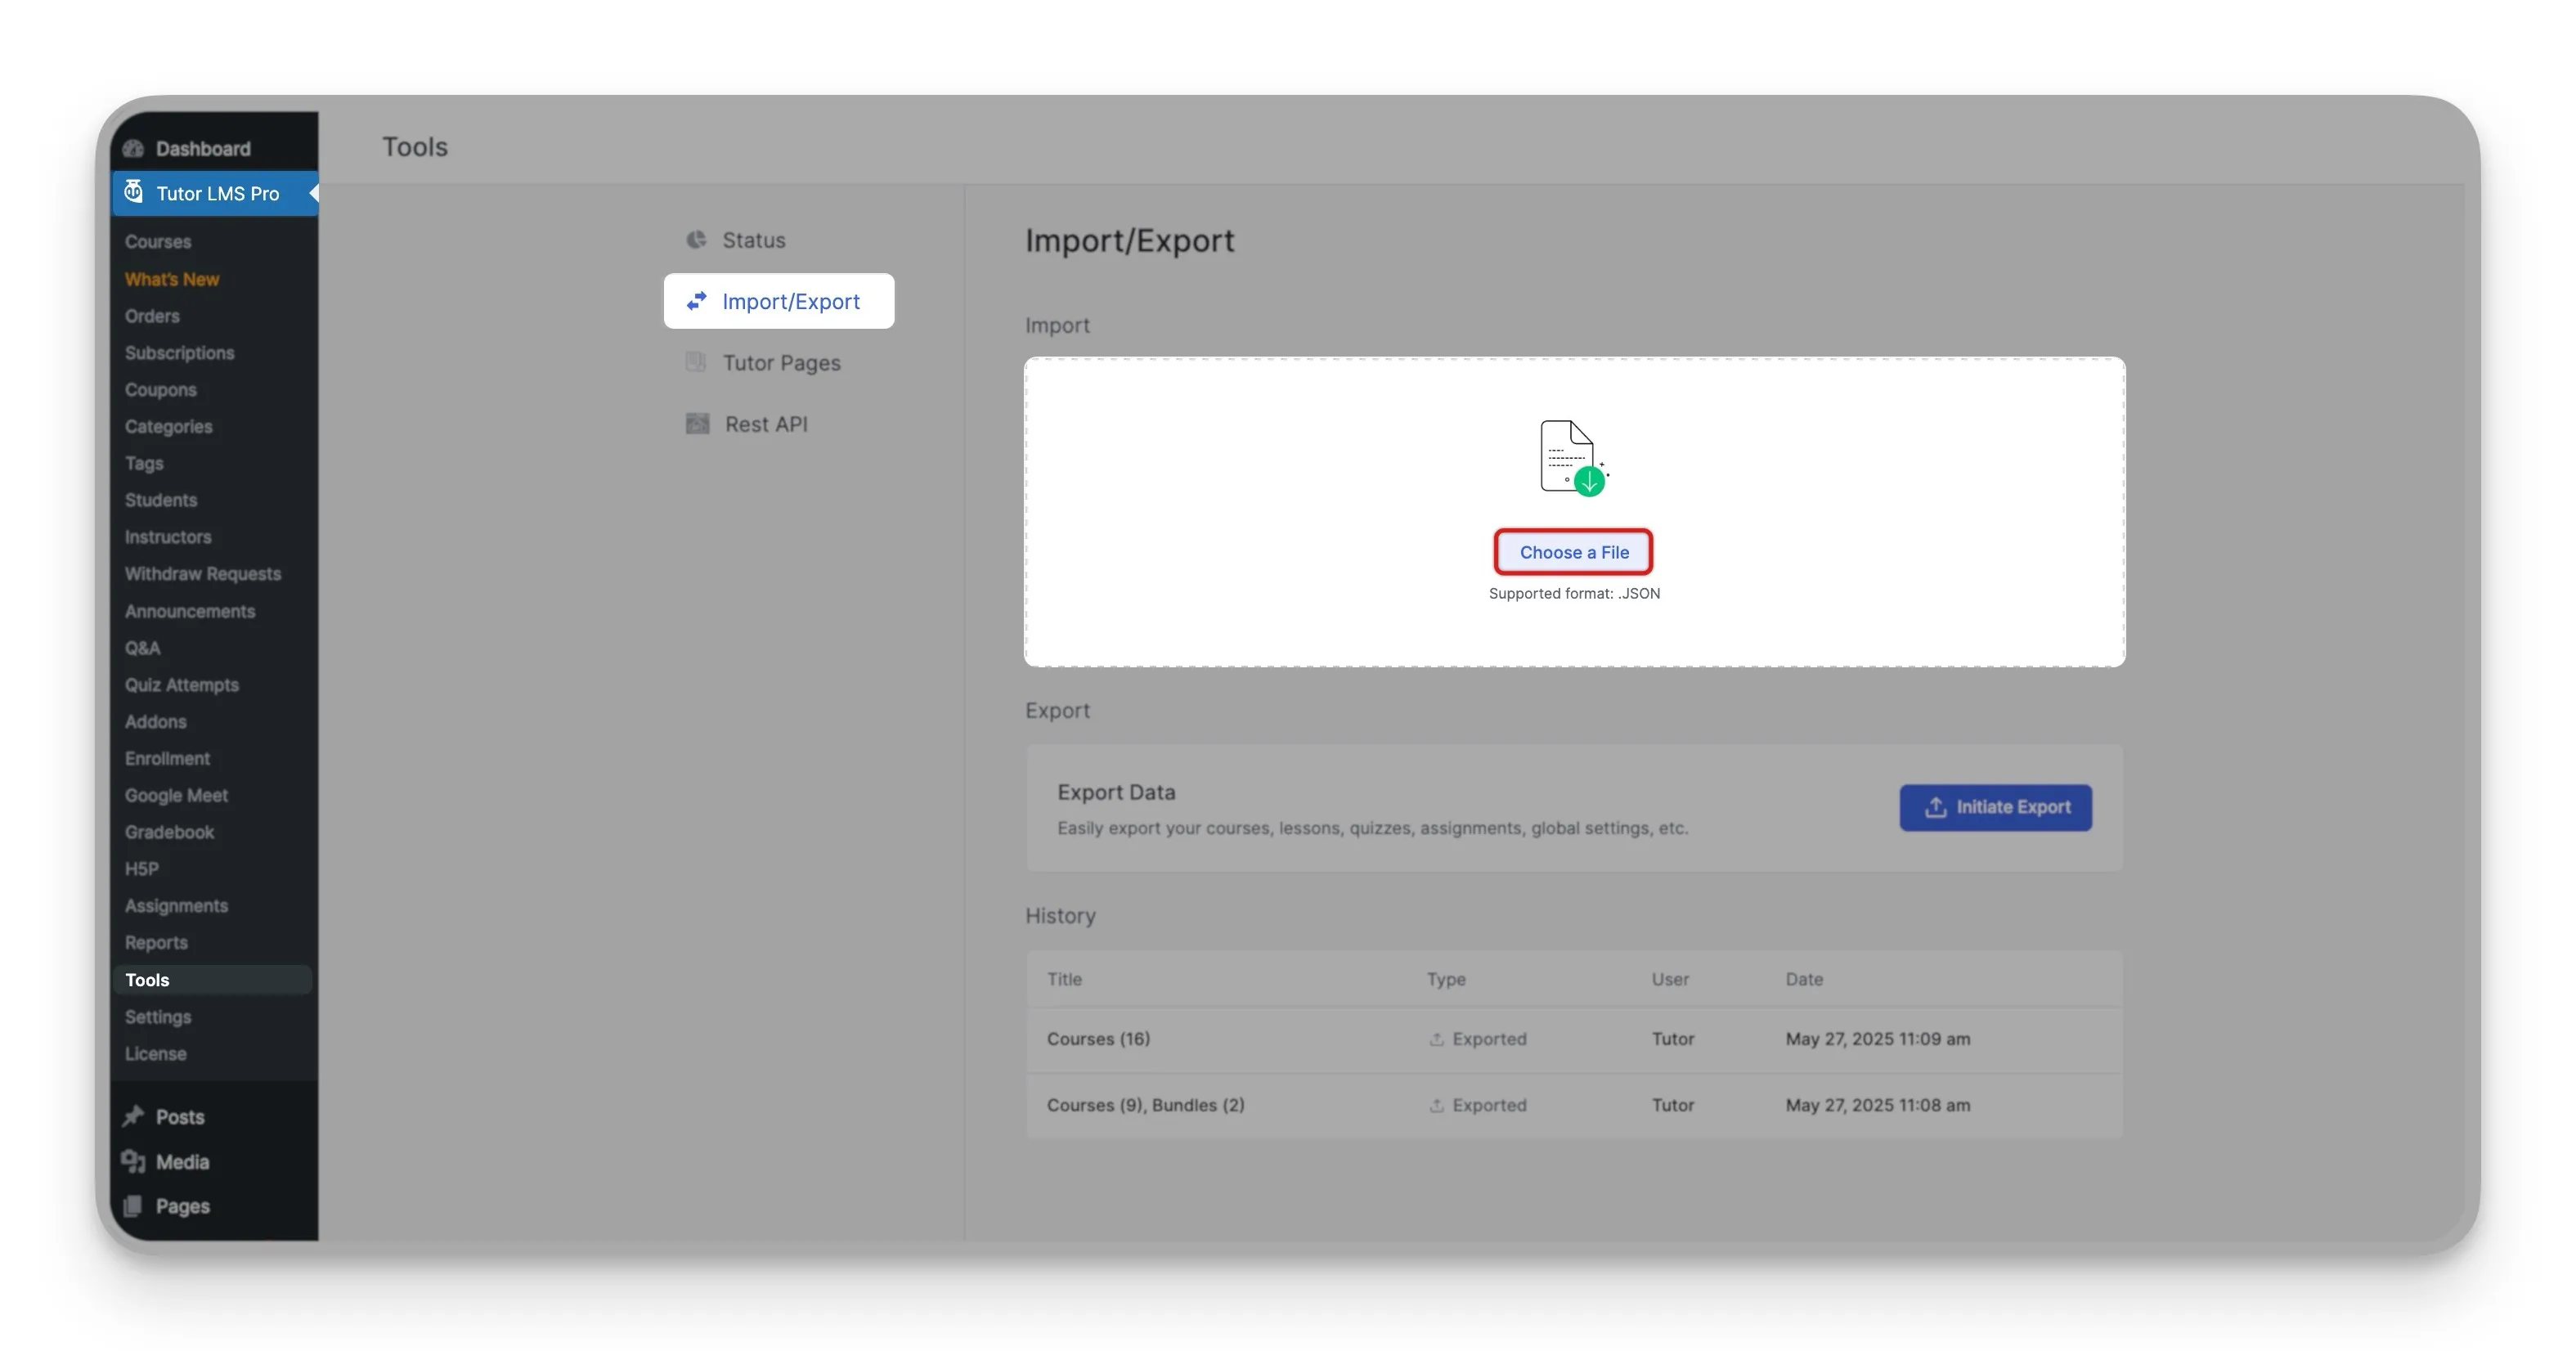Open Q&A in the sidebar

tap(142, 648)
